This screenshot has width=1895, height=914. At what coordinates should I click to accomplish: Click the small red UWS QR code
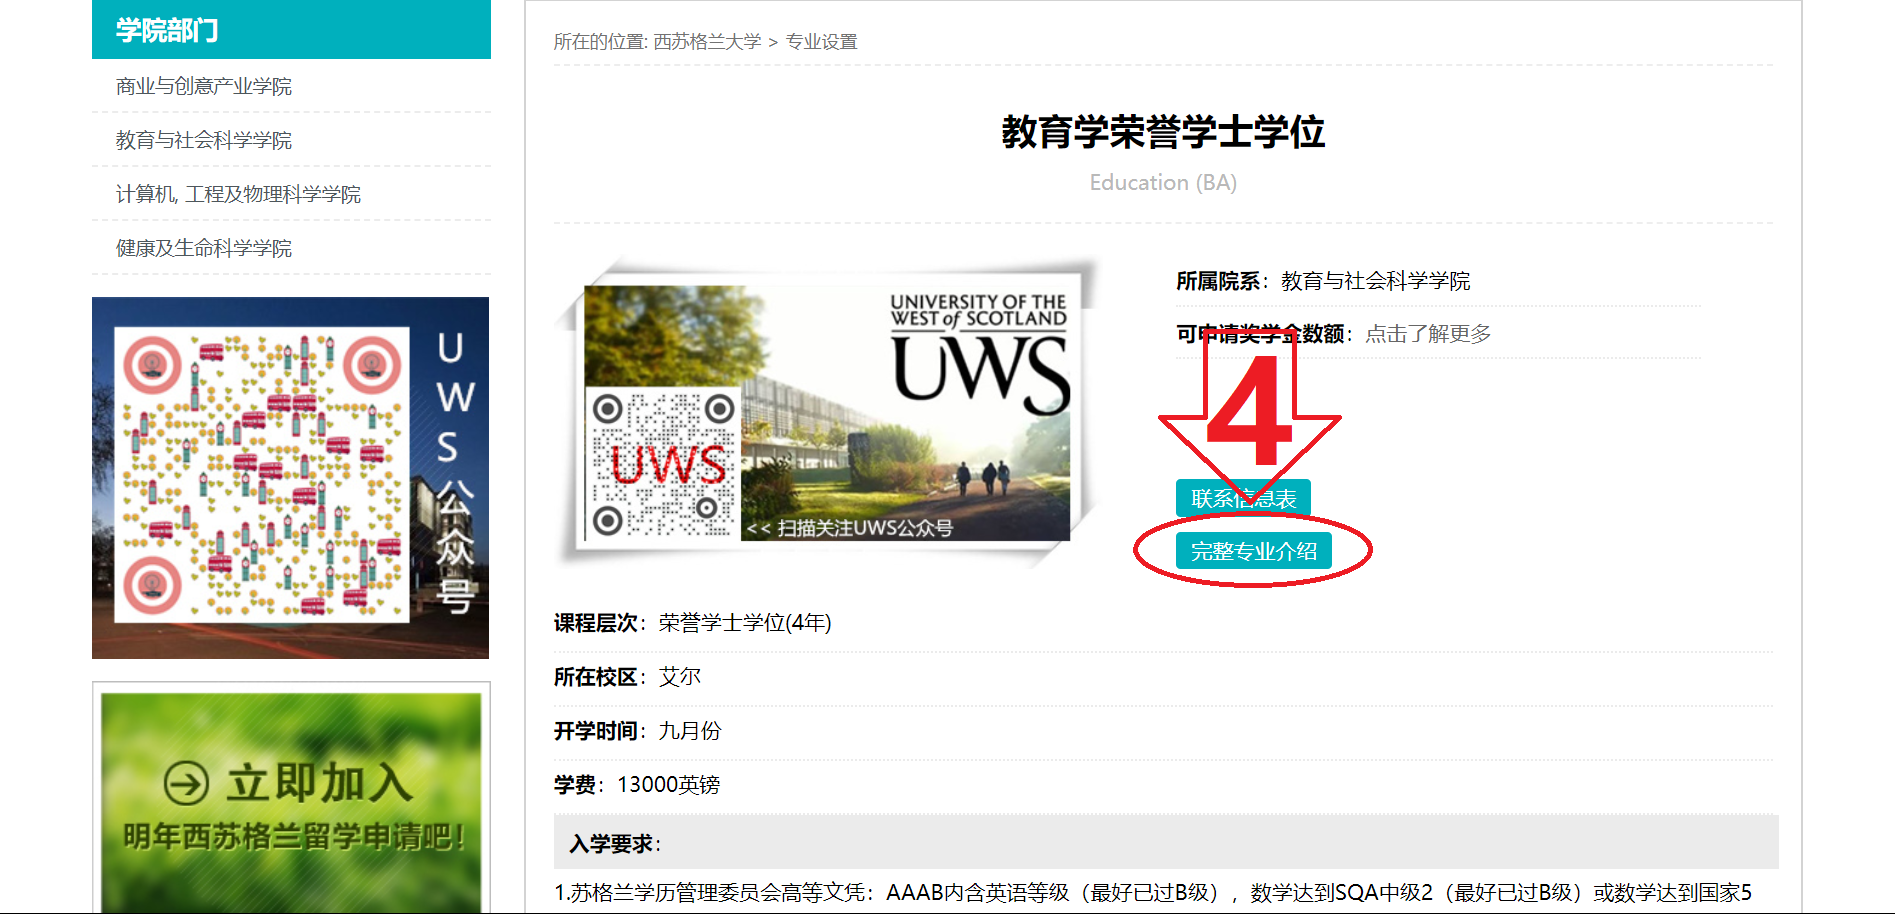(663, 463)
